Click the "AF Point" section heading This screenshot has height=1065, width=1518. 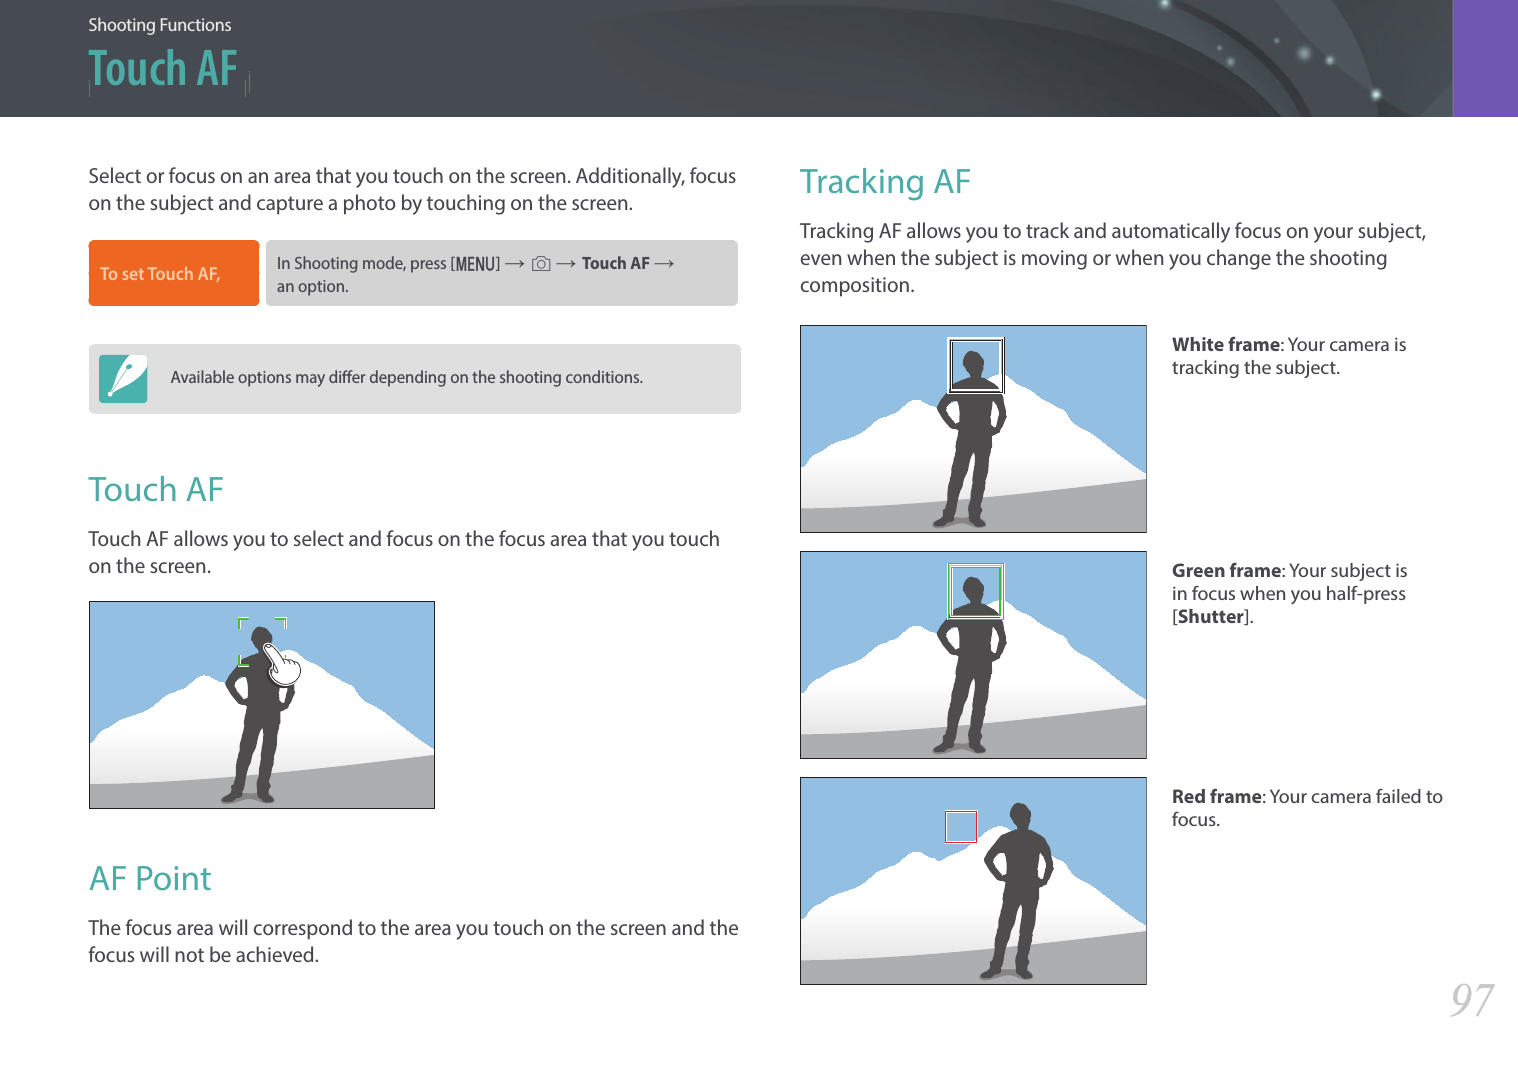pyautogui.click(x=150, y=879)
